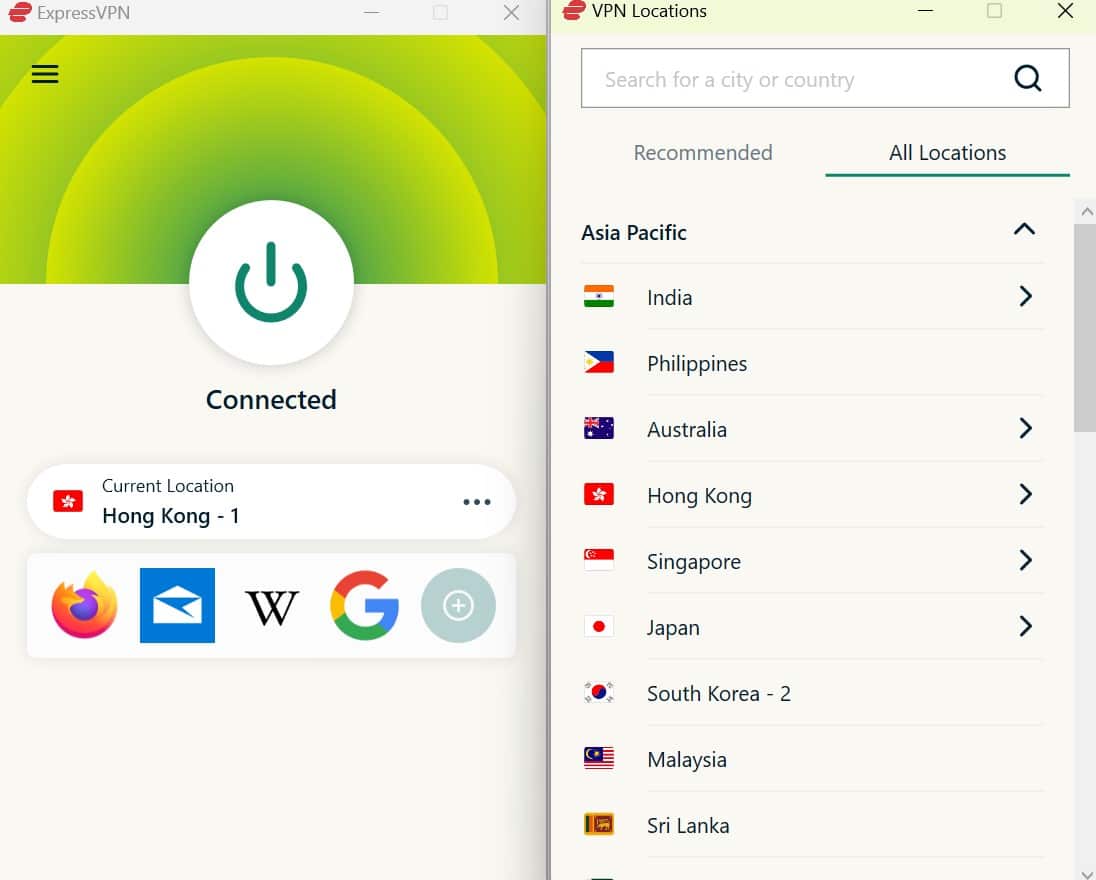
Task: Toggle the VPN power button
Action: click(x=271, y=282)
